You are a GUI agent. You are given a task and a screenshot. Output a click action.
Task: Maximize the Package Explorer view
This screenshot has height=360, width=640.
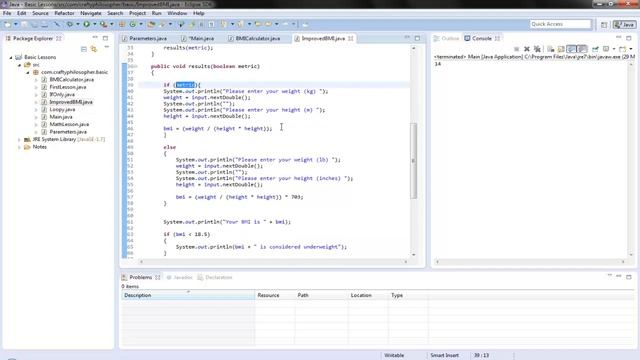tap(105, 38)
